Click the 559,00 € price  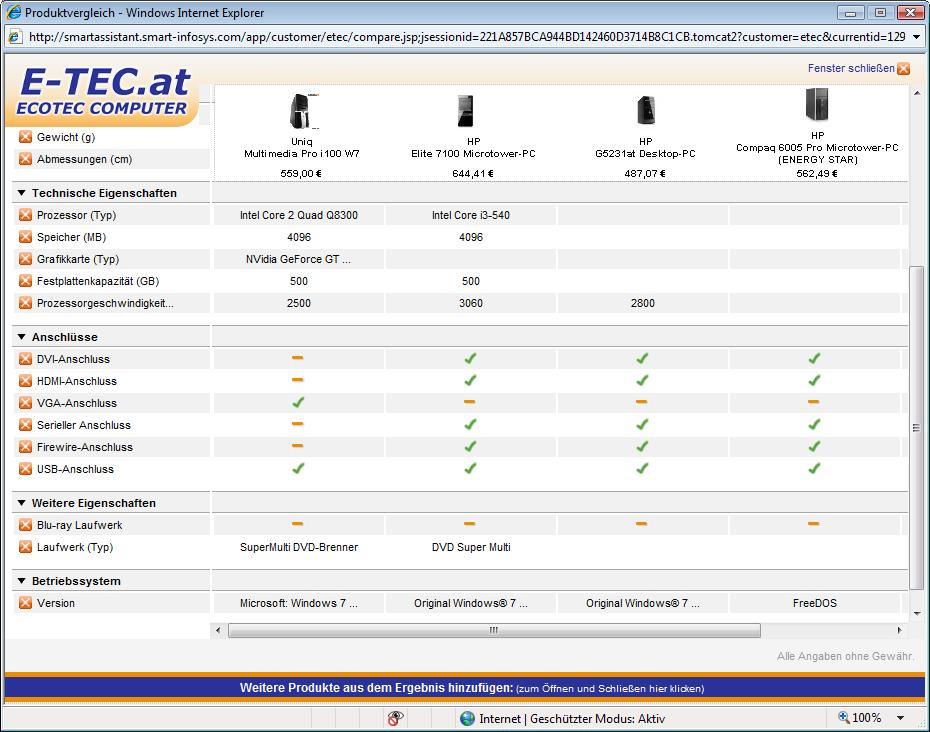pyautogui.click(x=301, y=173)
